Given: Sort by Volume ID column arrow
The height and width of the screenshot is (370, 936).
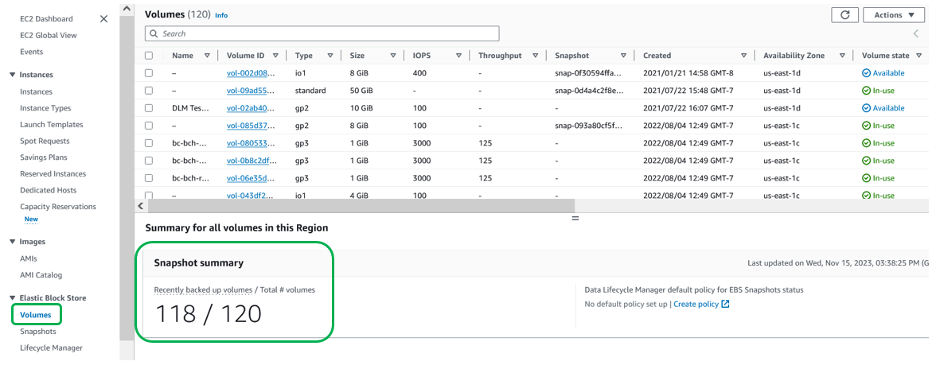Looking at the screenshot, I should (275, 56).
